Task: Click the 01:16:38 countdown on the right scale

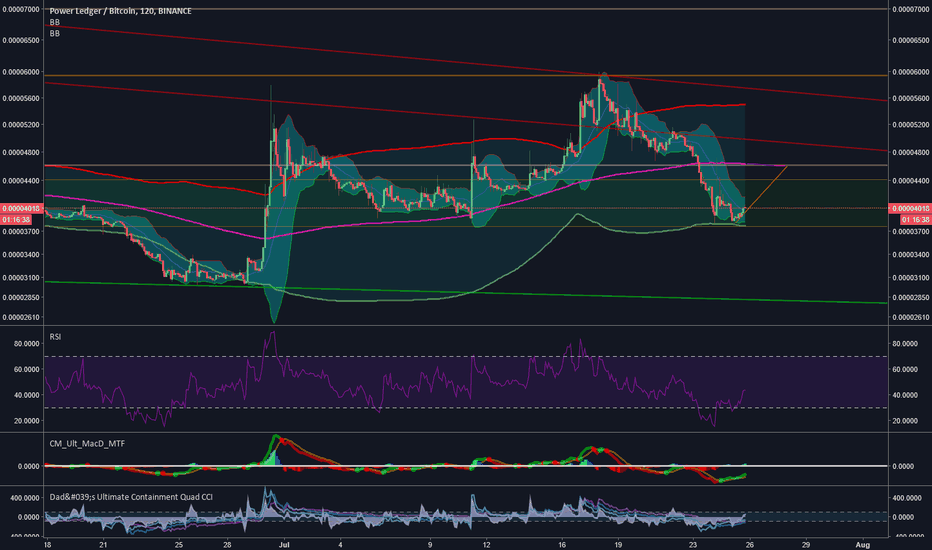Action: point(915,219)
